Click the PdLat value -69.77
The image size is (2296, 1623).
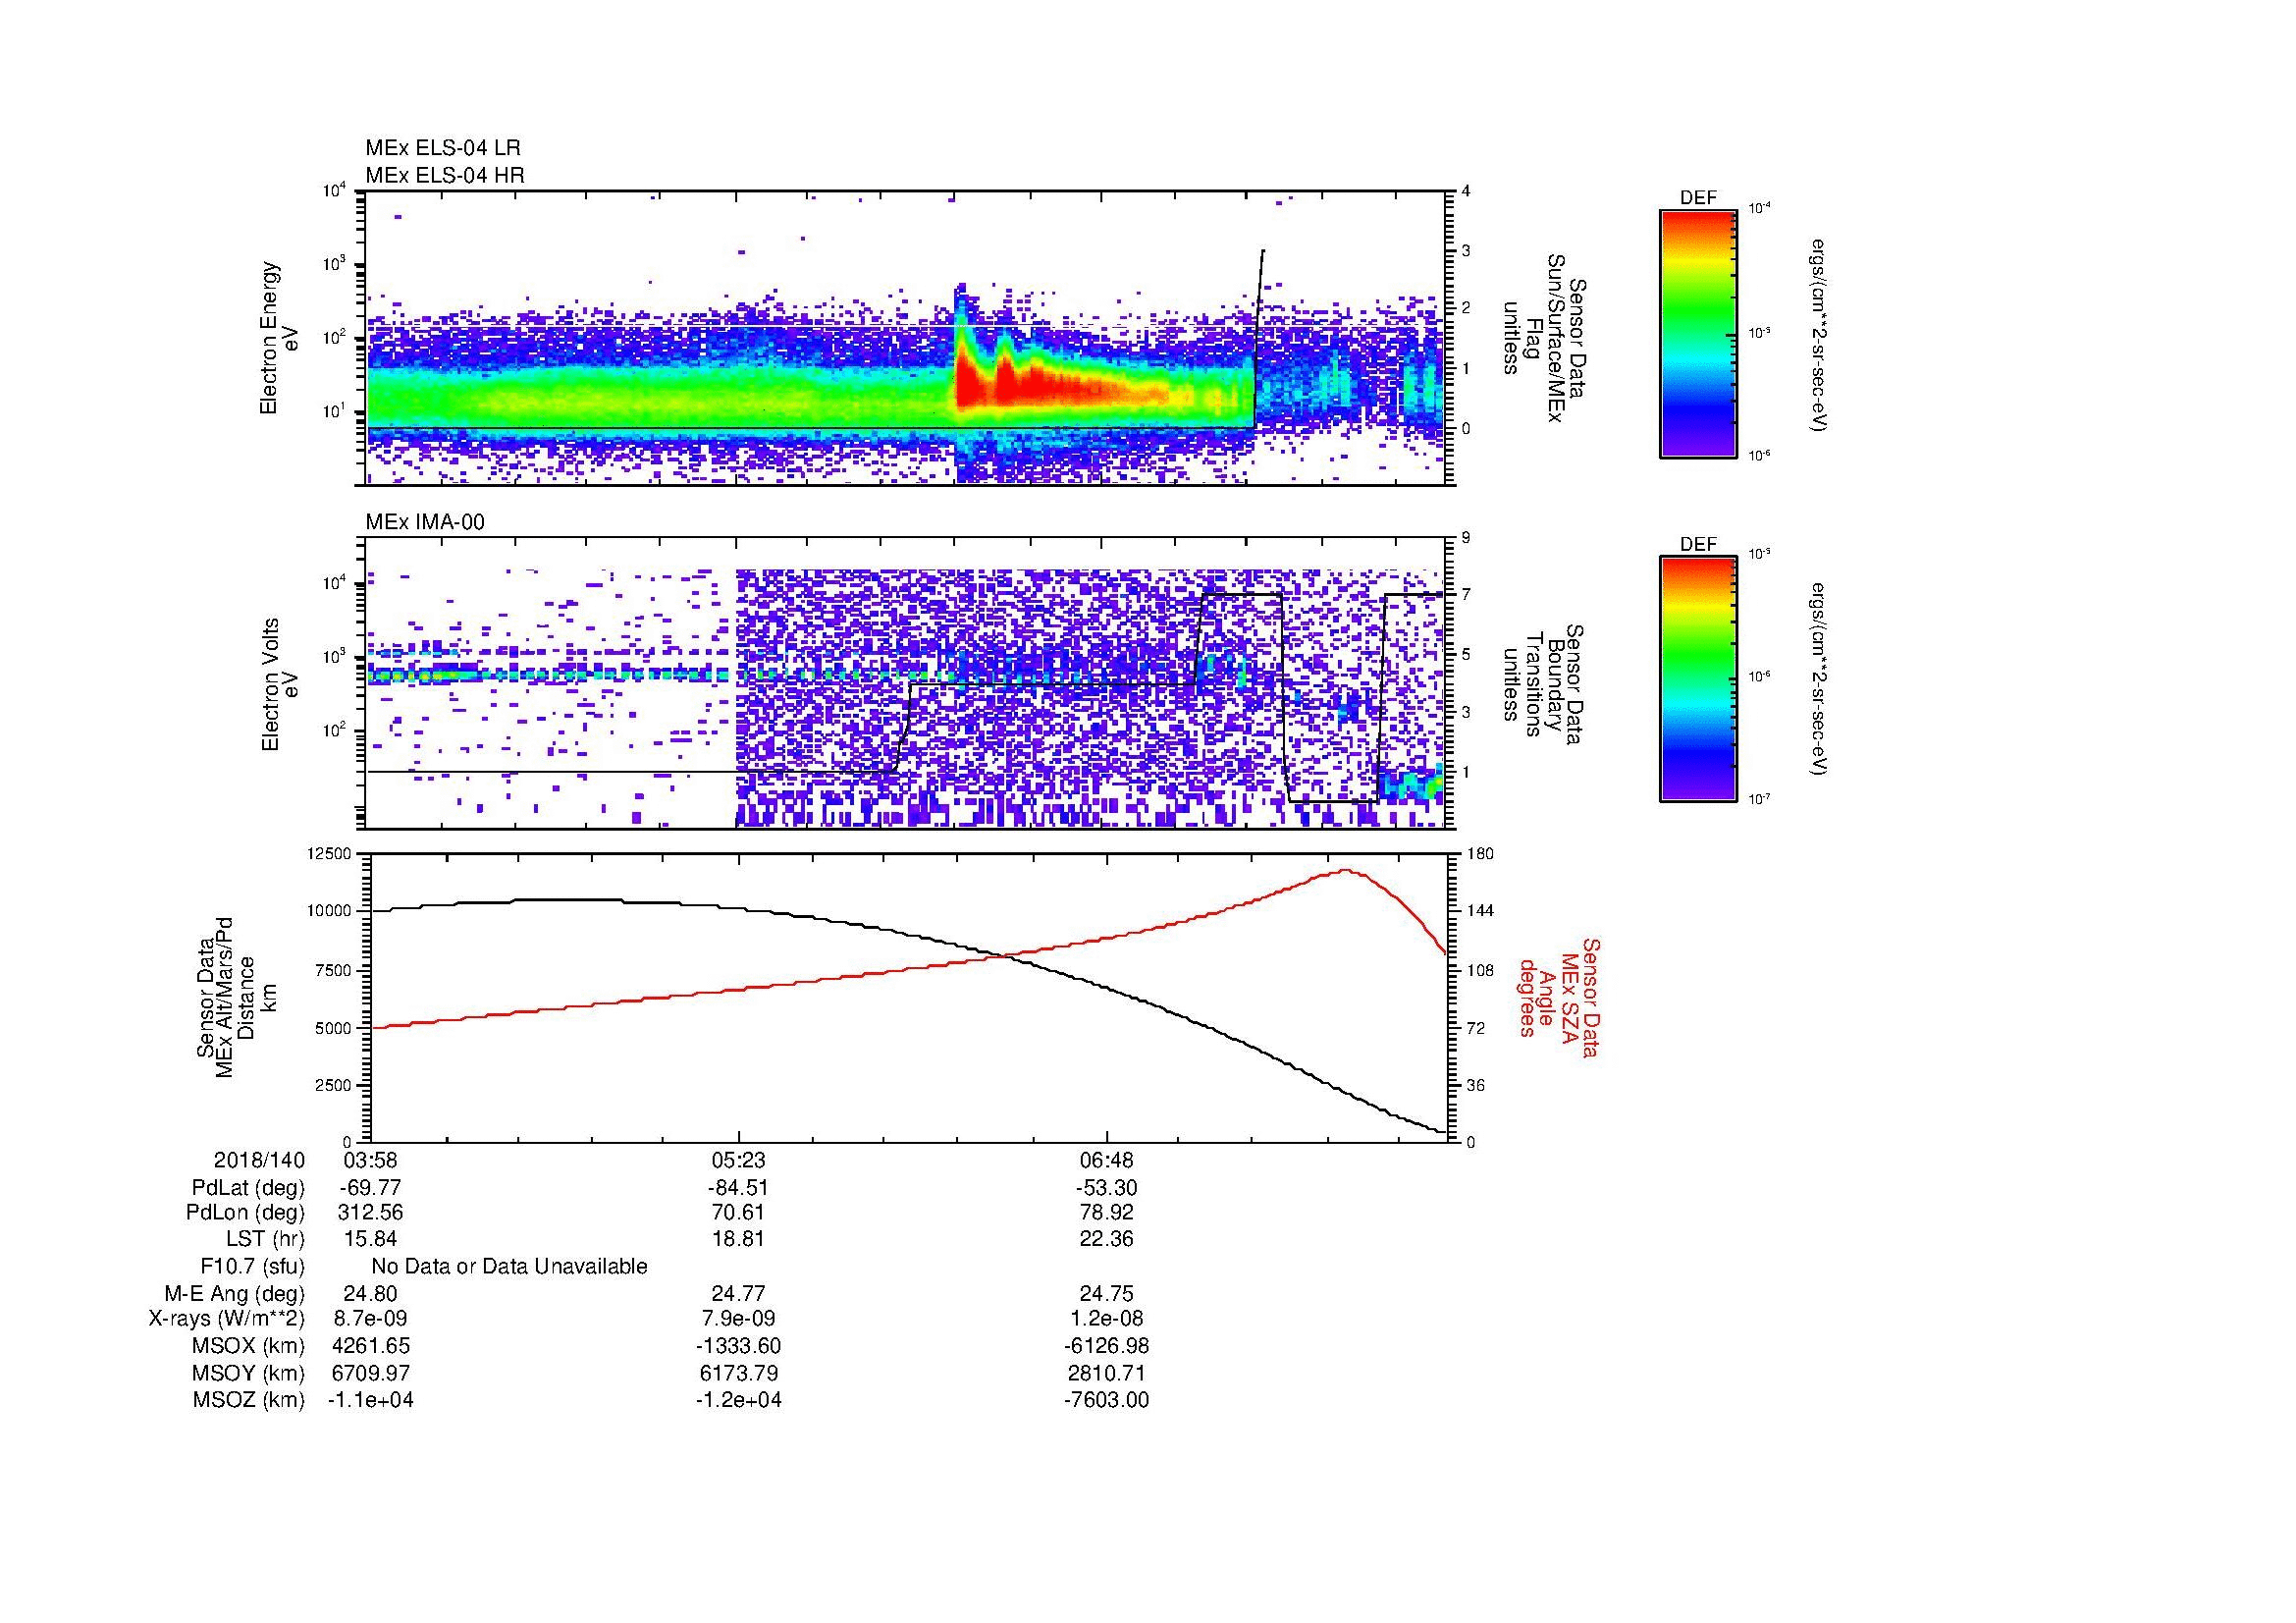coord(371,1188)
